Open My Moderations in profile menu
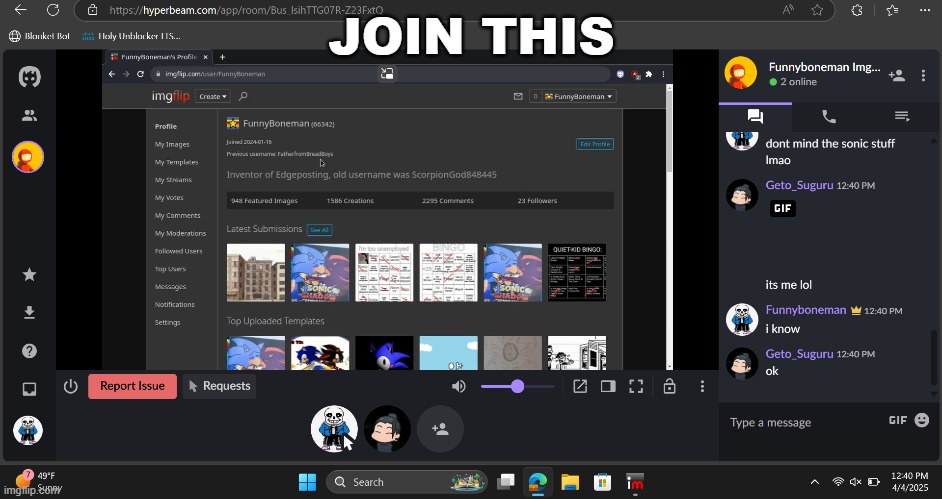Viewport: 942px width, 499px height. (180, 234)
